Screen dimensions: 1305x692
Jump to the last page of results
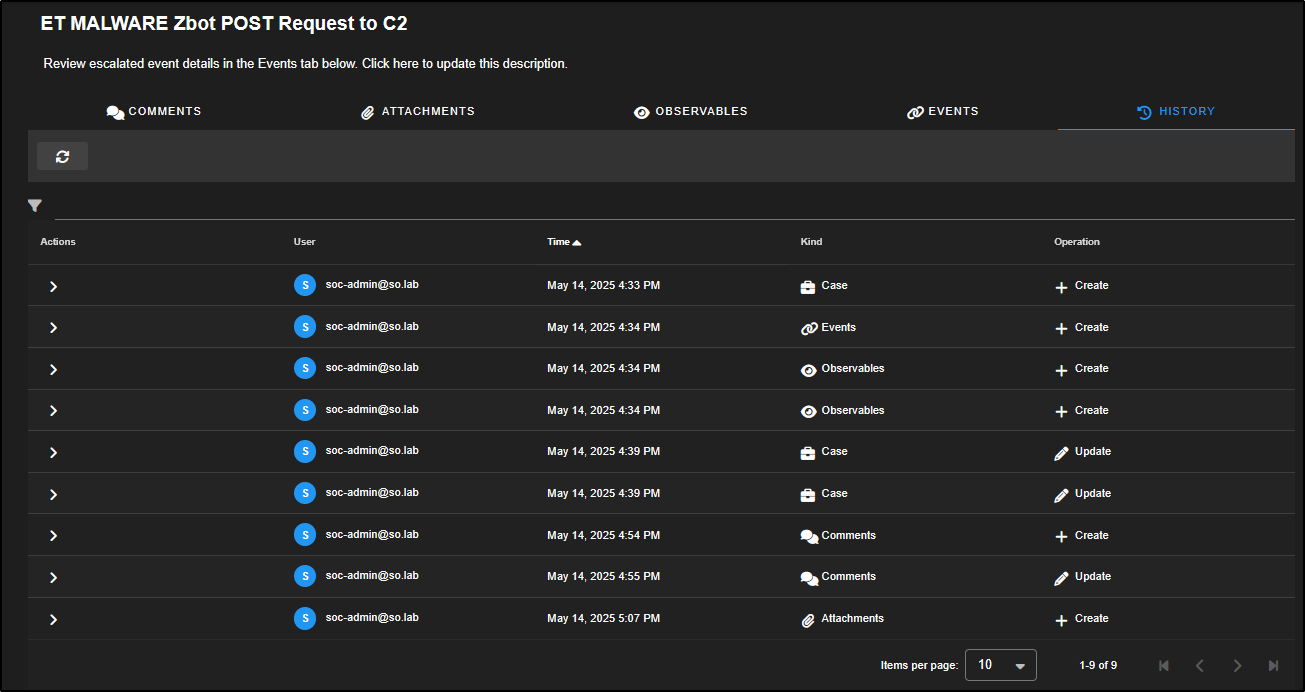click(1273, 665)
